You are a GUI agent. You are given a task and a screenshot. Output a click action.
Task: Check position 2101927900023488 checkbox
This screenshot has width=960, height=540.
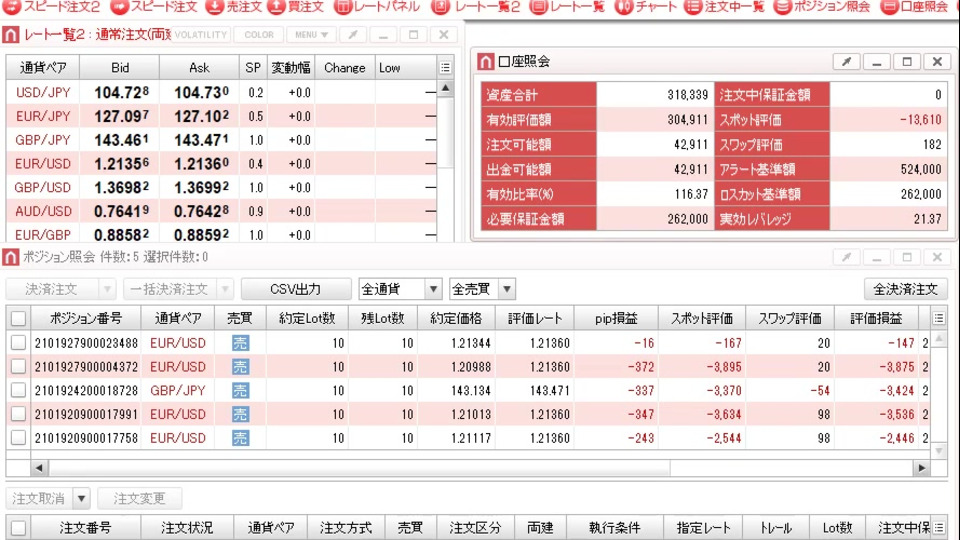click(18, 343)
